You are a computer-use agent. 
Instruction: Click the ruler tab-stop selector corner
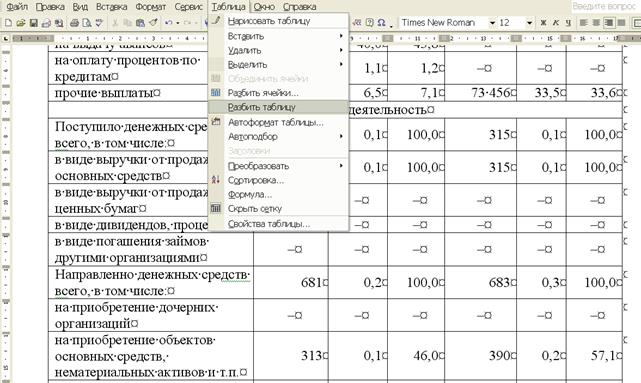(x=6, y=38)
